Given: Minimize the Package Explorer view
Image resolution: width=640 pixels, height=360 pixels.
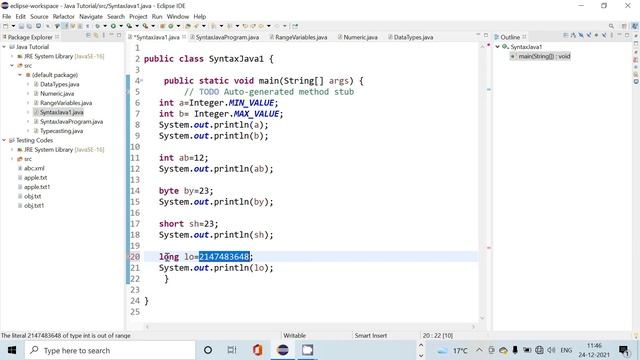Looking at the screenshot, I should [111, 36].
